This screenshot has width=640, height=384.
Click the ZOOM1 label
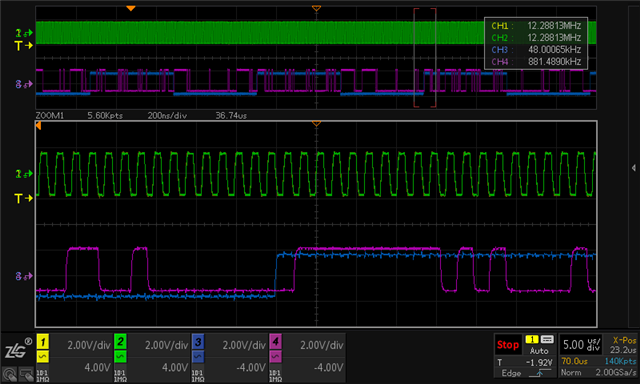point(49,115)
